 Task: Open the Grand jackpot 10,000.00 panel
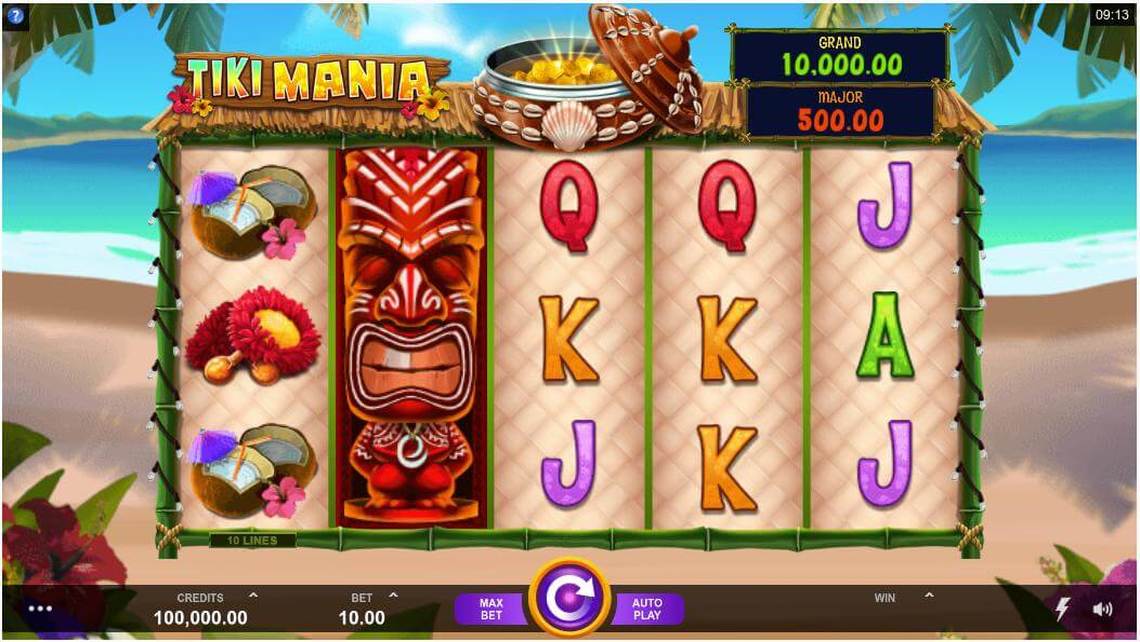point(840,56)
